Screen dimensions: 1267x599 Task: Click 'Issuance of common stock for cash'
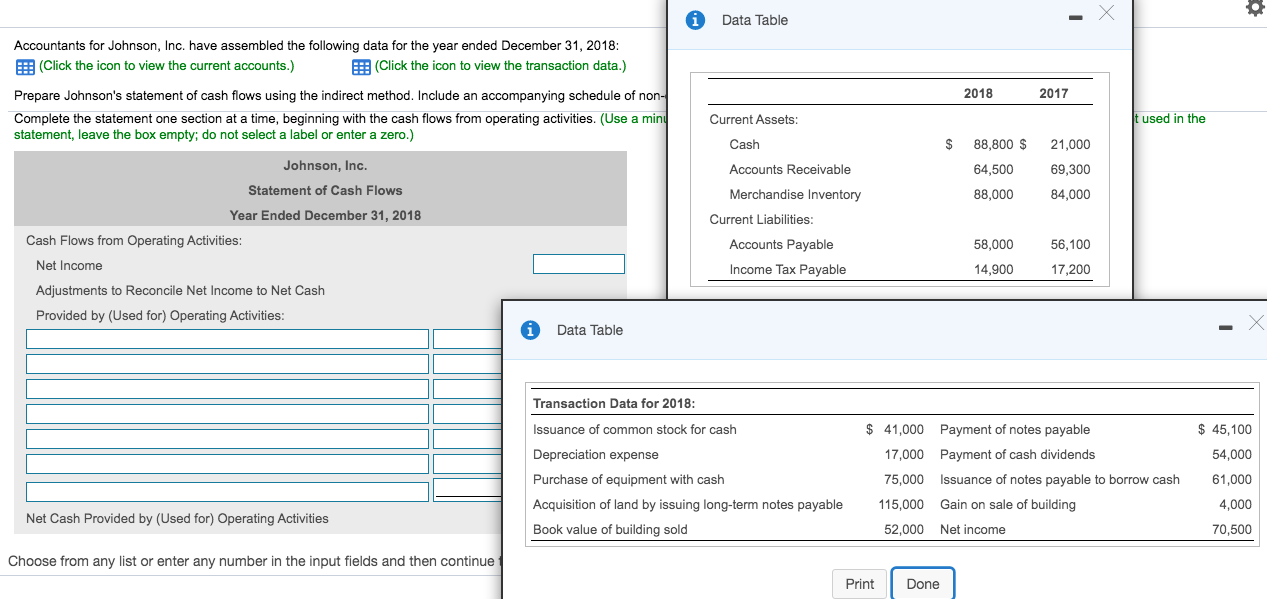click(x=635, y=430)
